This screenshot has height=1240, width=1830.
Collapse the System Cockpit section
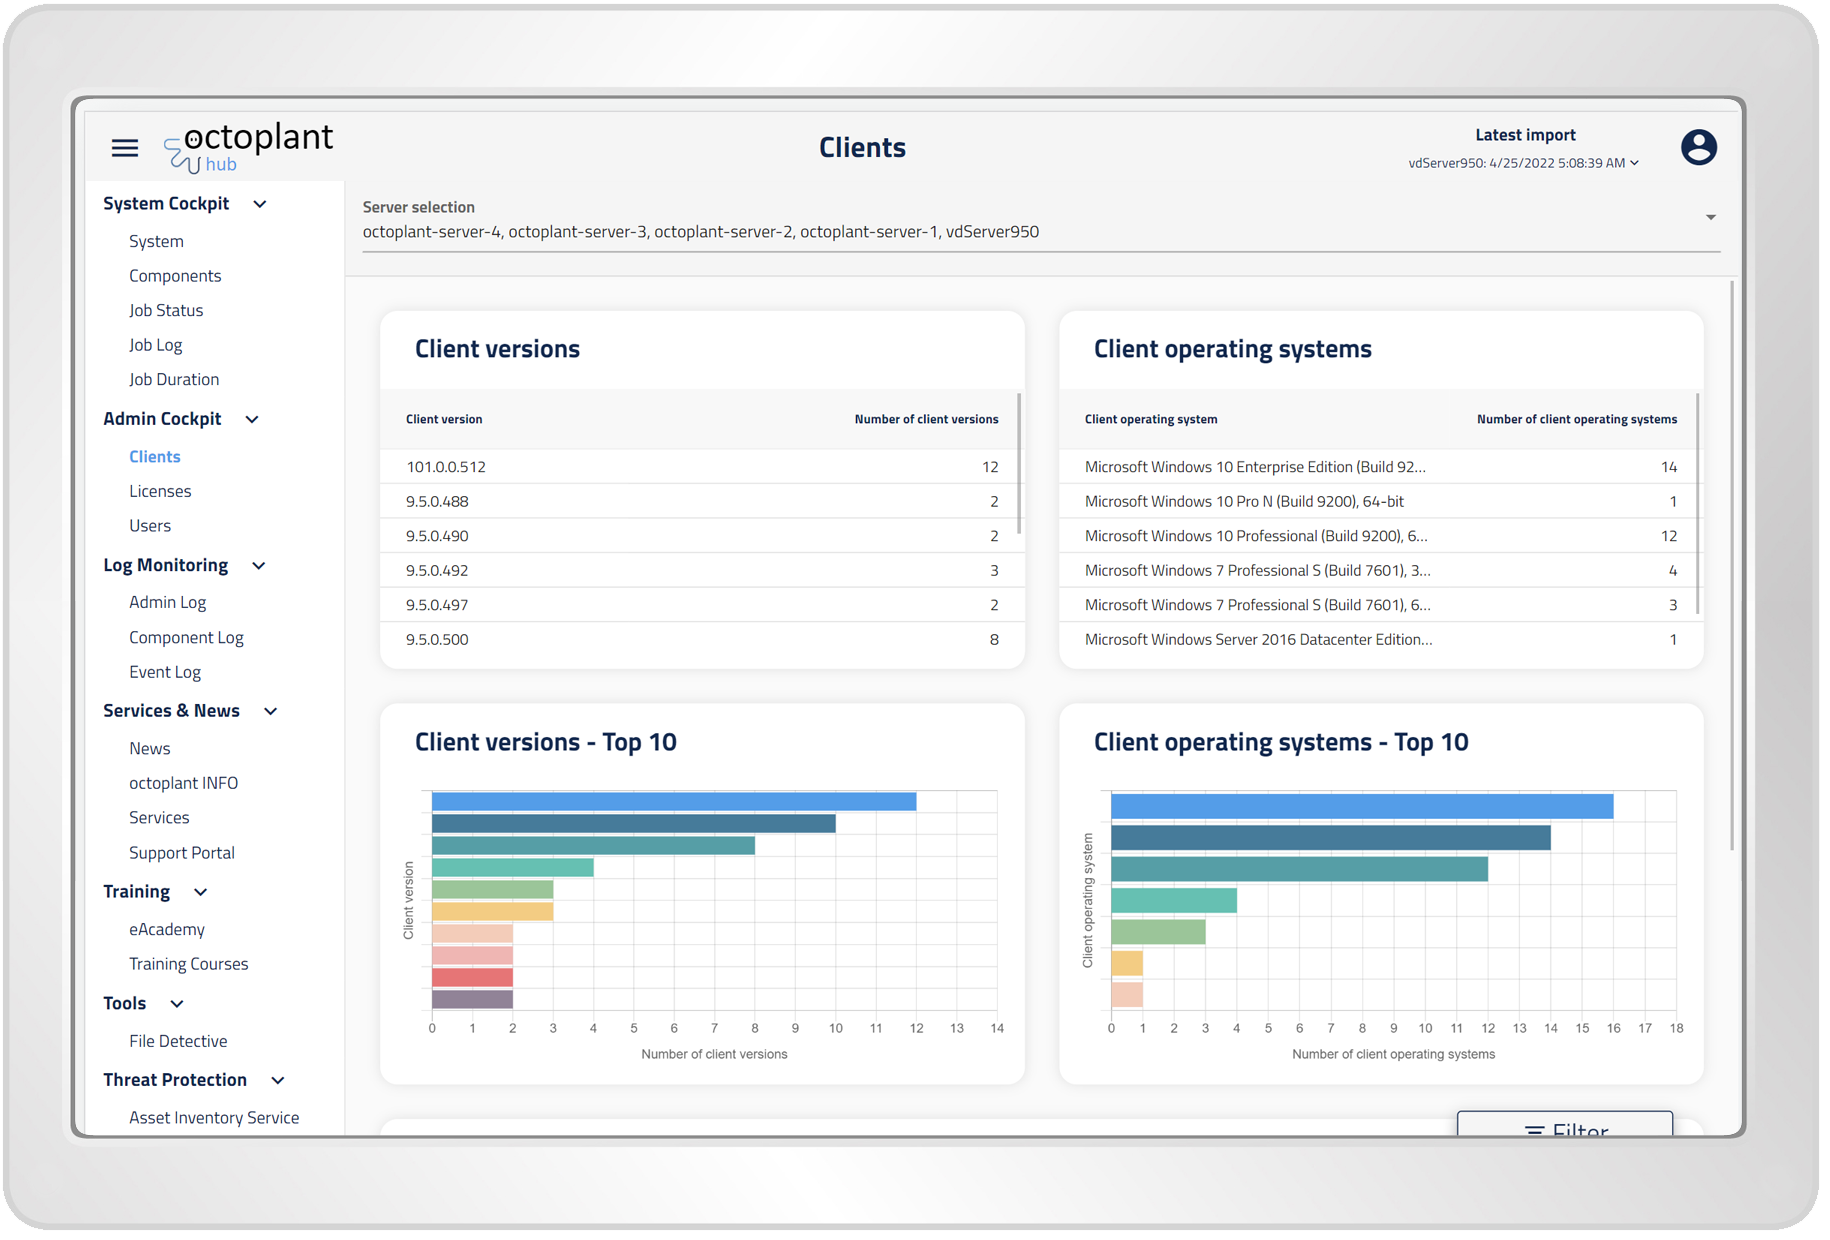point(260,204)
